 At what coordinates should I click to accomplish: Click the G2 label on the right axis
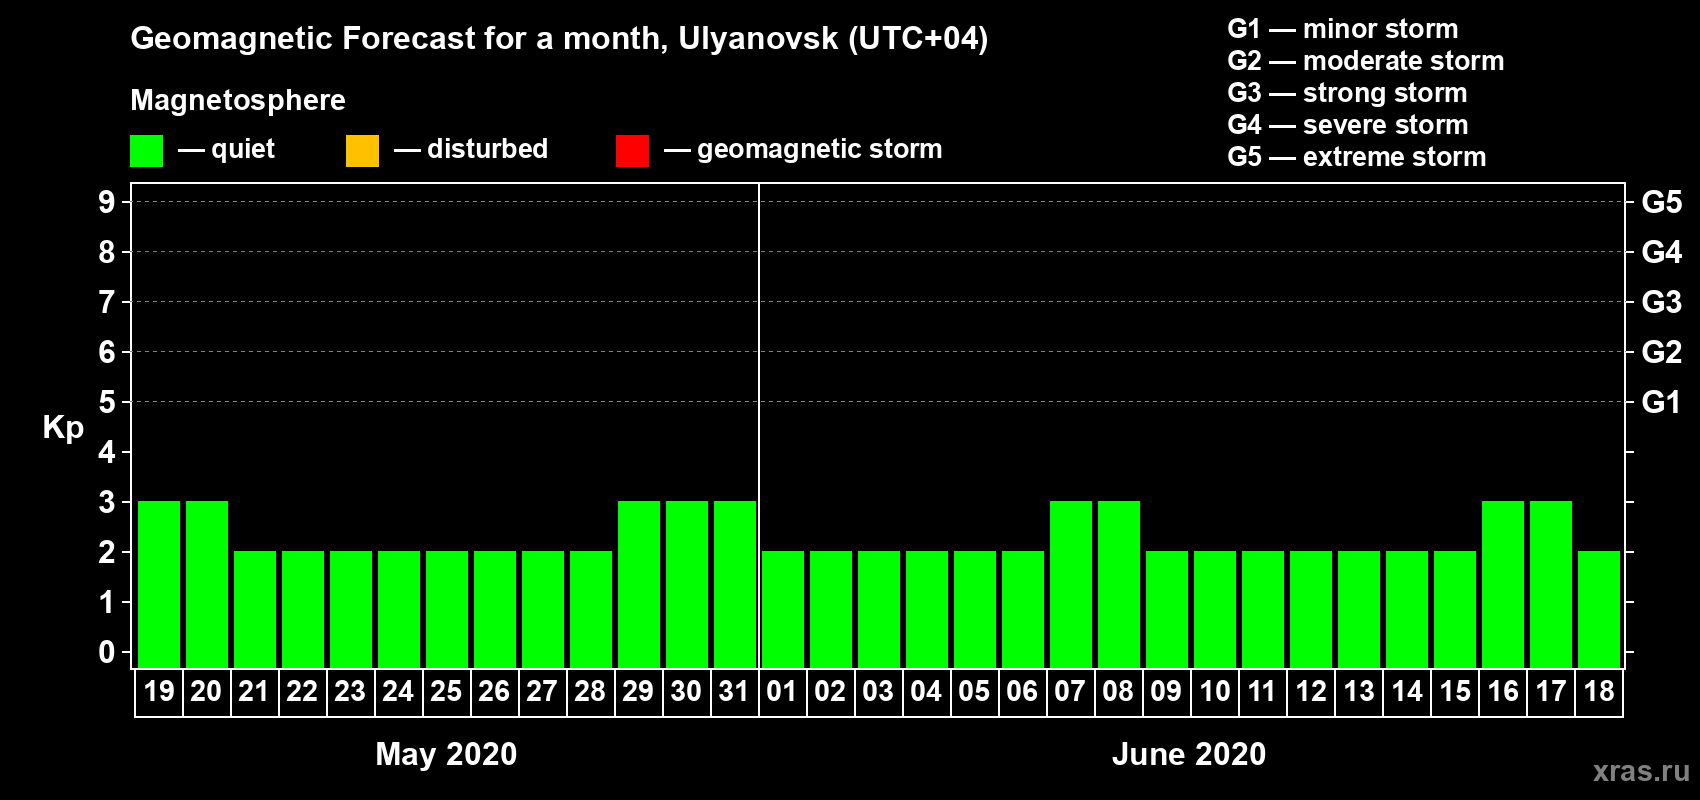pyautogui.click(x=1662, y=352)
